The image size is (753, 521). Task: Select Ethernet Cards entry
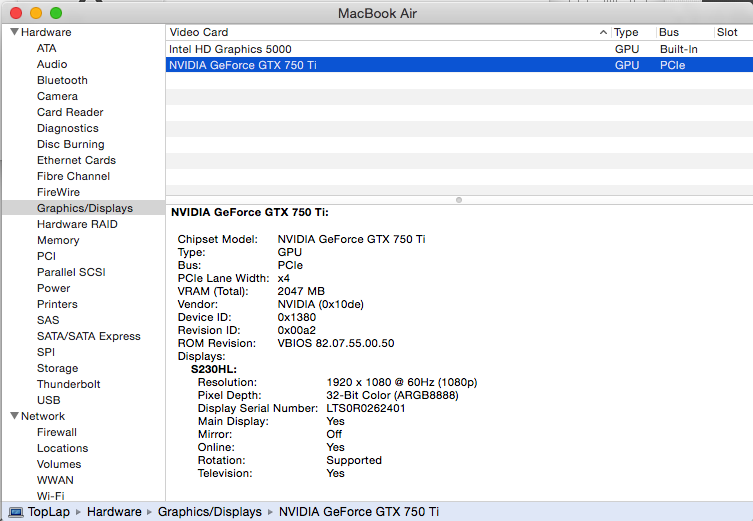(76, 160)
